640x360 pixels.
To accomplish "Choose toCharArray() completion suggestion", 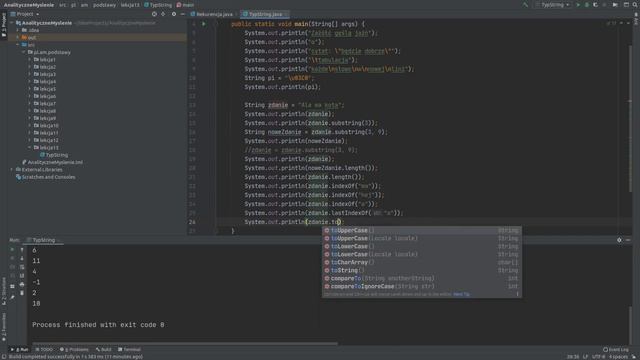I will coord(422,262).
